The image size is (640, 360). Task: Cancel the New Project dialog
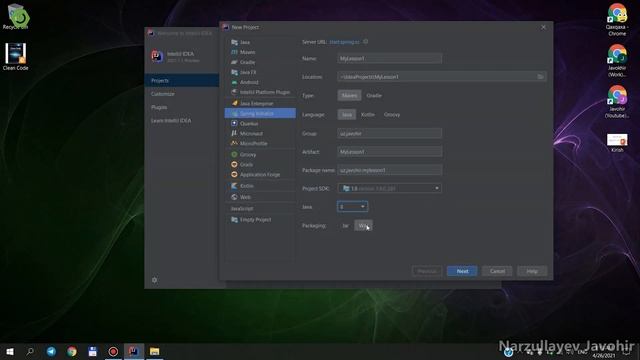[x=497, y=271]
